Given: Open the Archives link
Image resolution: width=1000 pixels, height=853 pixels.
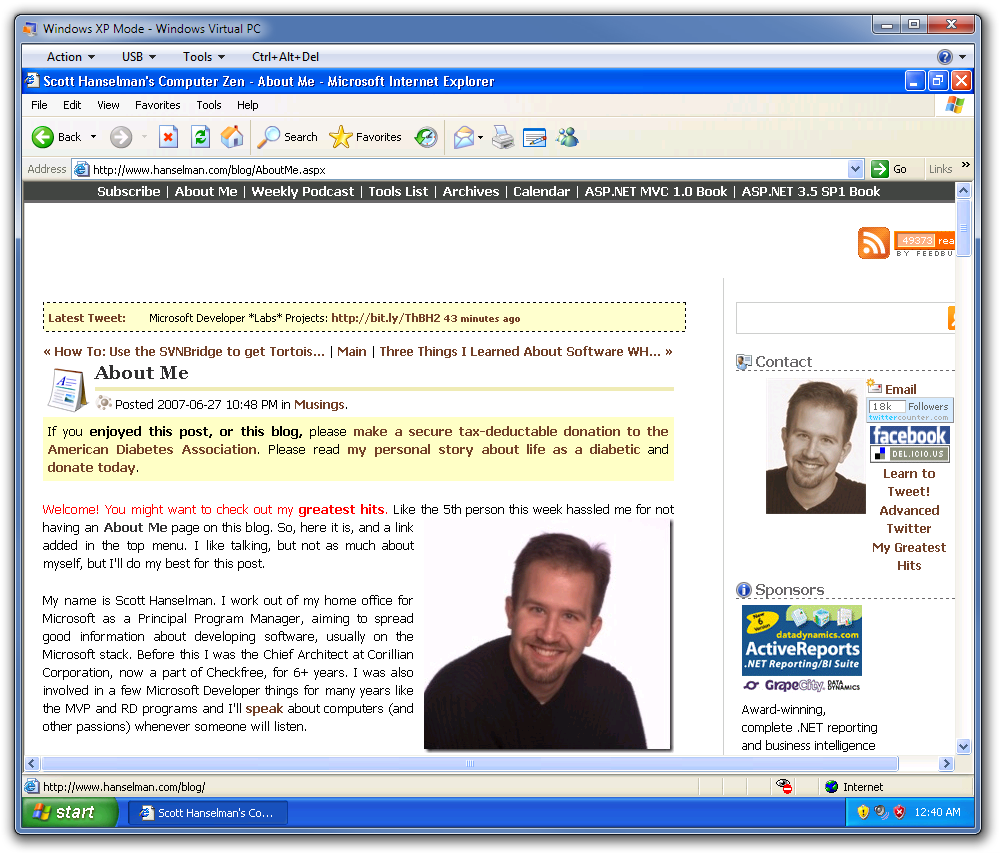Looking at the screenshot, I should pyautogui.click(x=471, y=191).
